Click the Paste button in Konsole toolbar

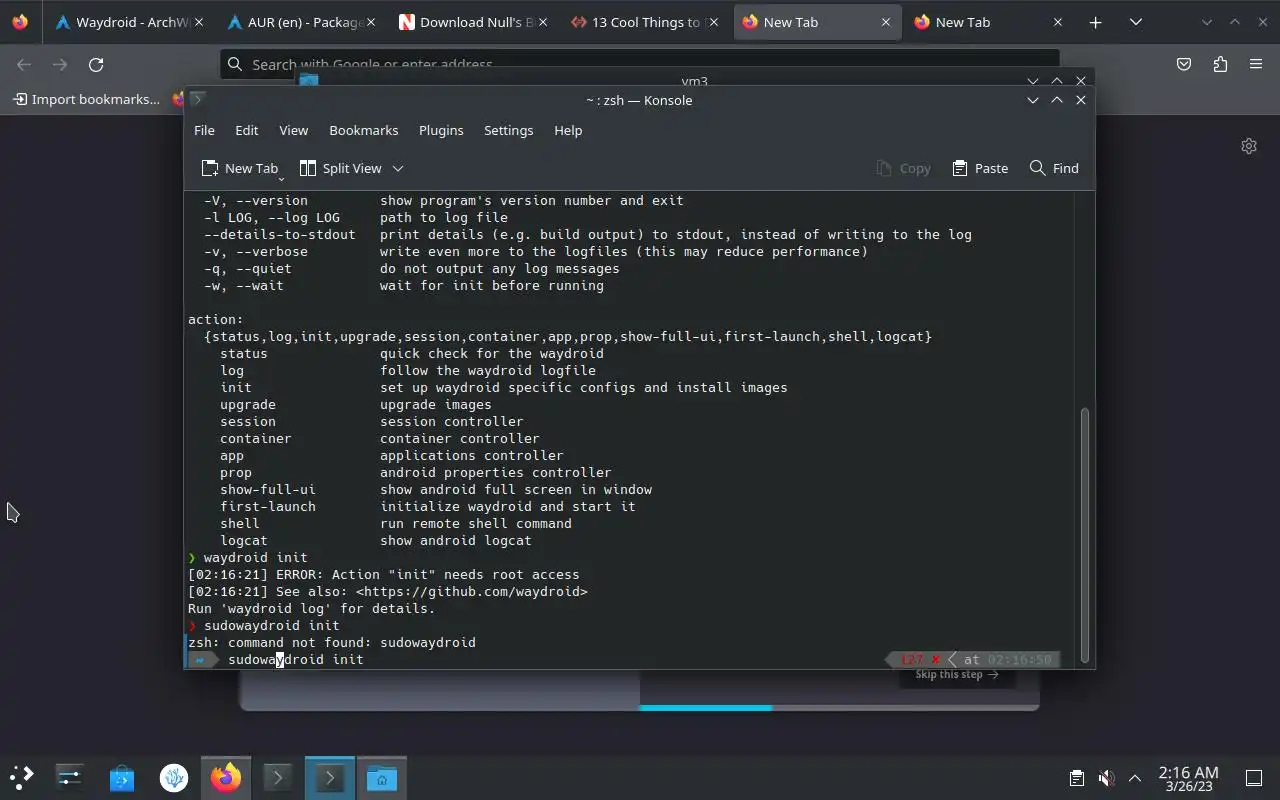pyautogui.click(x=980, y=168)
